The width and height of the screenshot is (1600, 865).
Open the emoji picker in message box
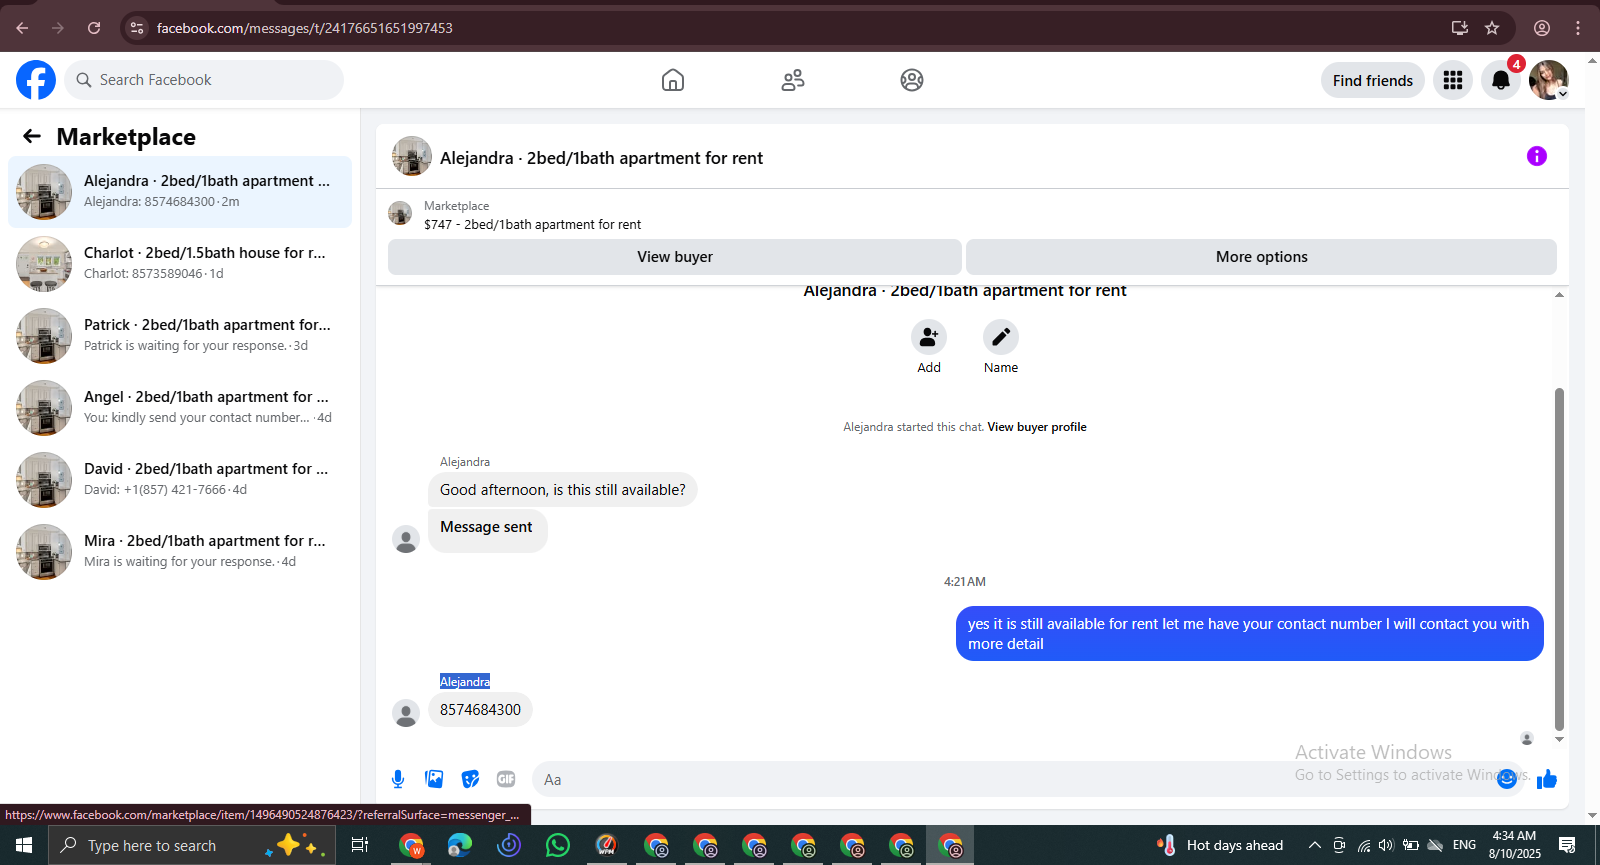pyautogui.click(x=1507, y=779)
